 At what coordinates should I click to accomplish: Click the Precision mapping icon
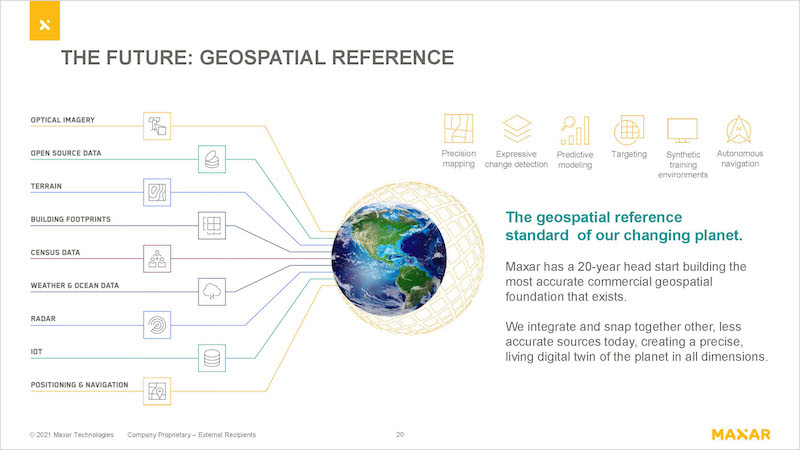(458, 129)
